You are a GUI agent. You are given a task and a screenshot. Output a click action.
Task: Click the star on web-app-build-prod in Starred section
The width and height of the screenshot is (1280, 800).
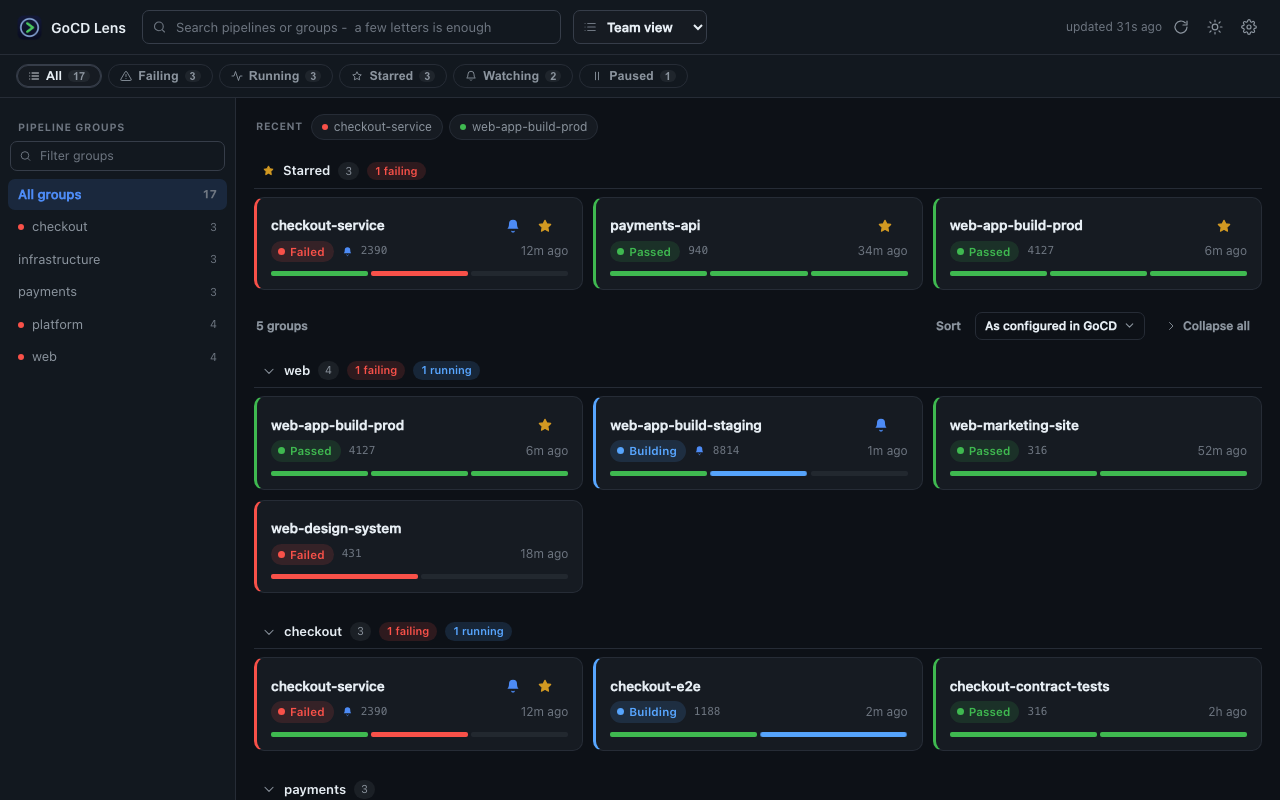(1224, 226)
